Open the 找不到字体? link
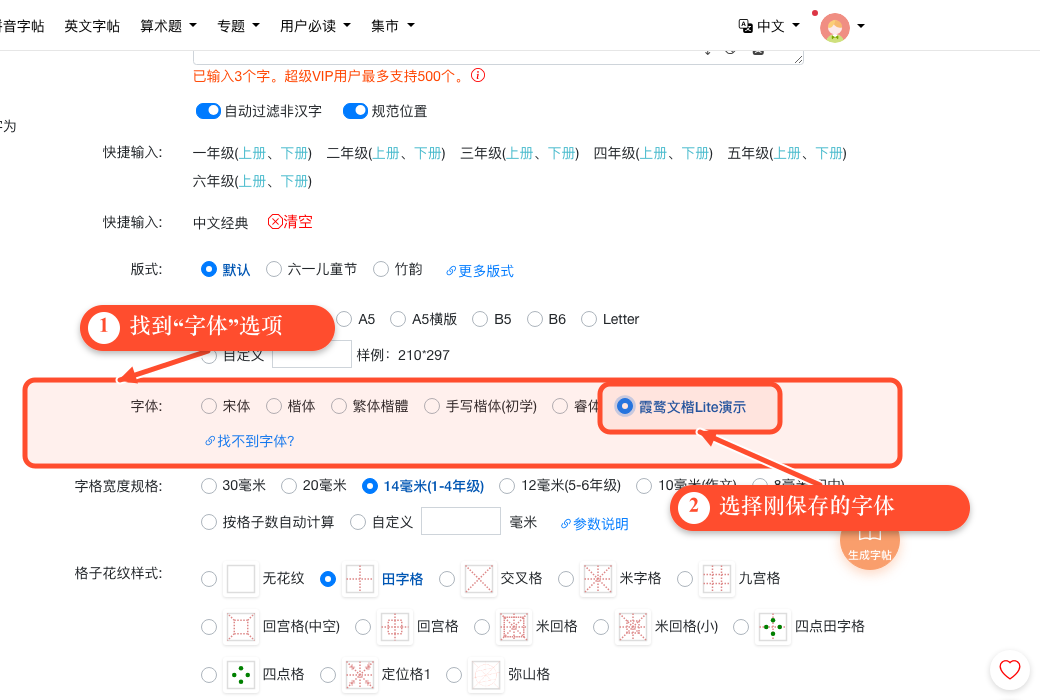 (249, 441)
